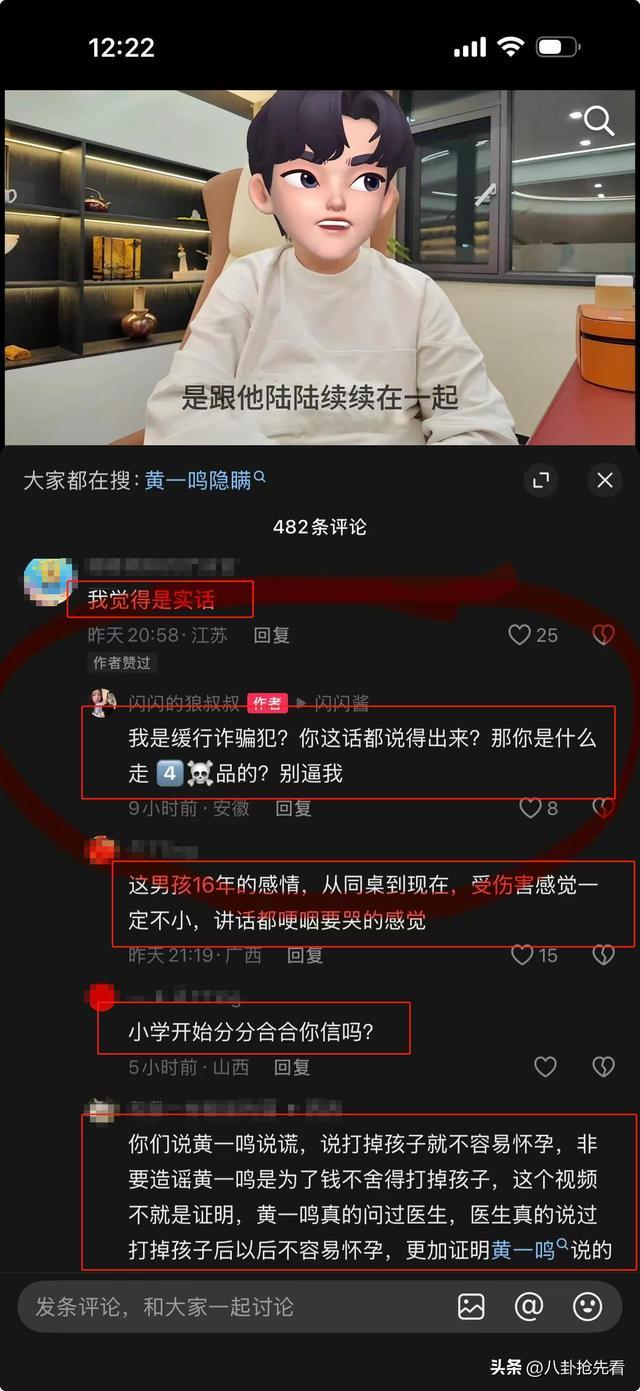Close the comments panel
The image size is (640, 1391).
605,480
